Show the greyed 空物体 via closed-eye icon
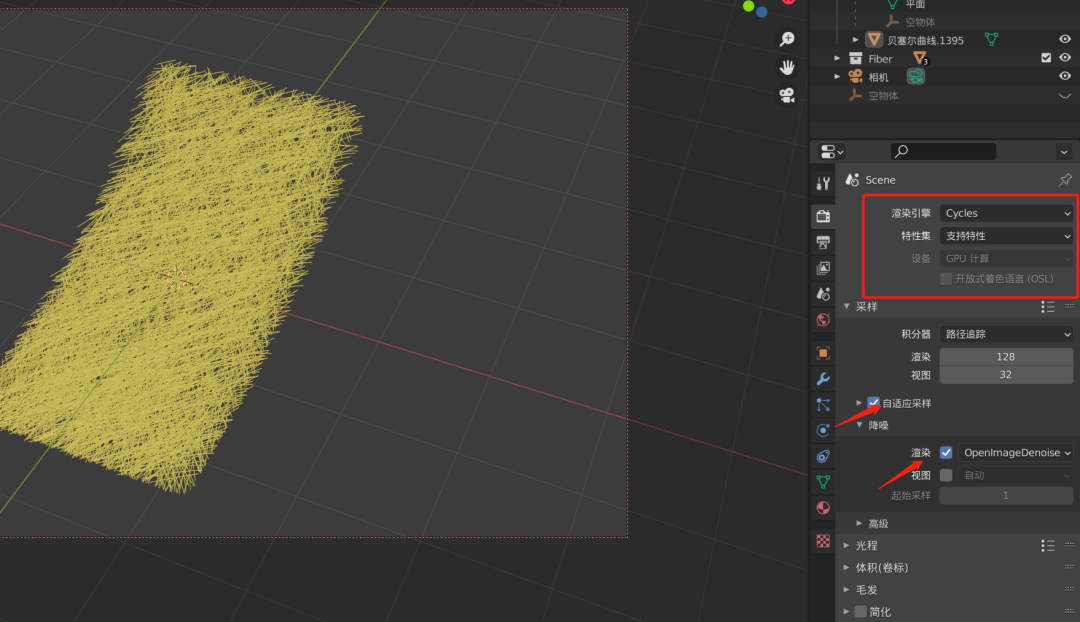The height and width of the screenshot is (622, 1080). [x=1064, y=96]
